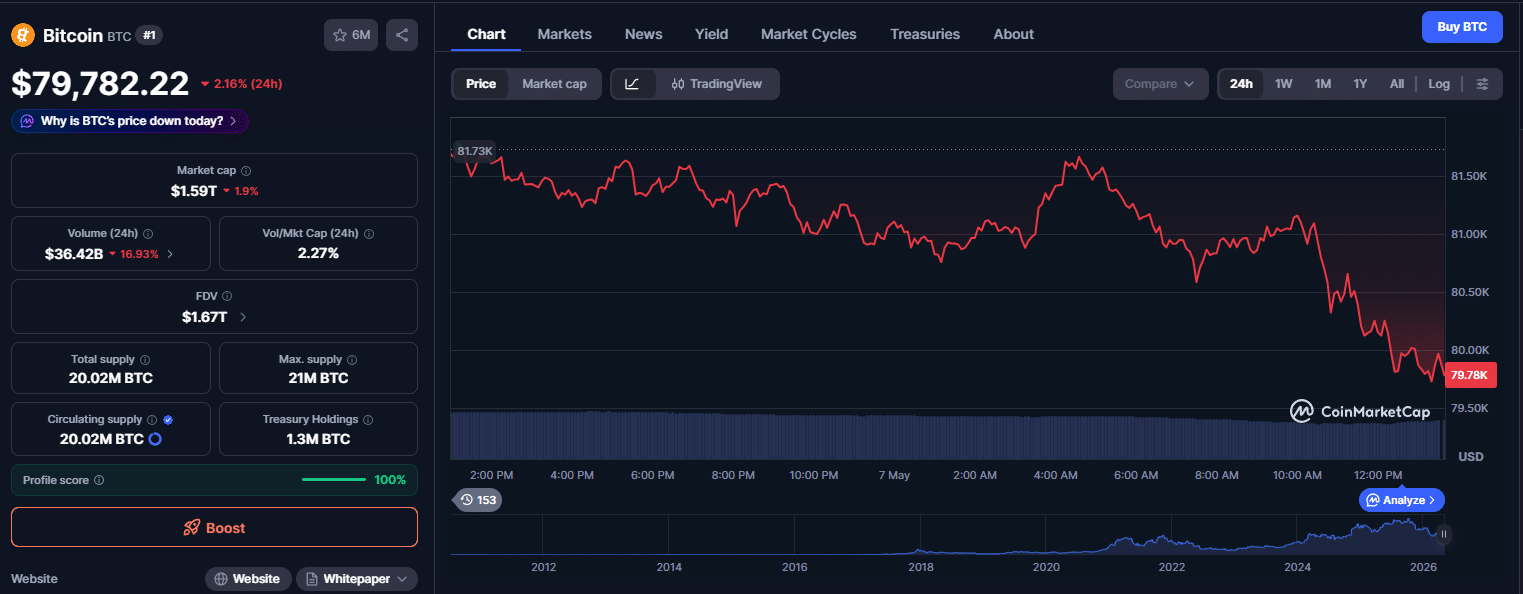Click the Max. supply info icon

[353, 359]
